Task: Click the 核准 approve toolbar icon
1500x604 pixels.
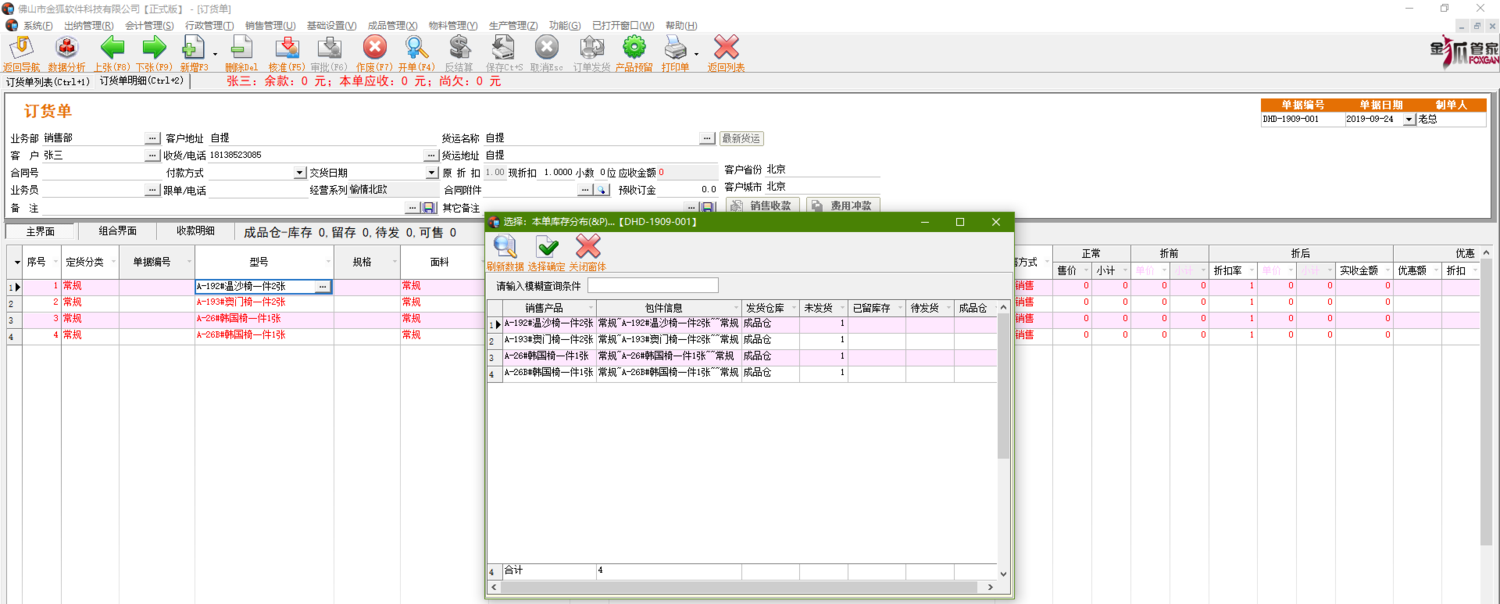Action: click(287, 53)
